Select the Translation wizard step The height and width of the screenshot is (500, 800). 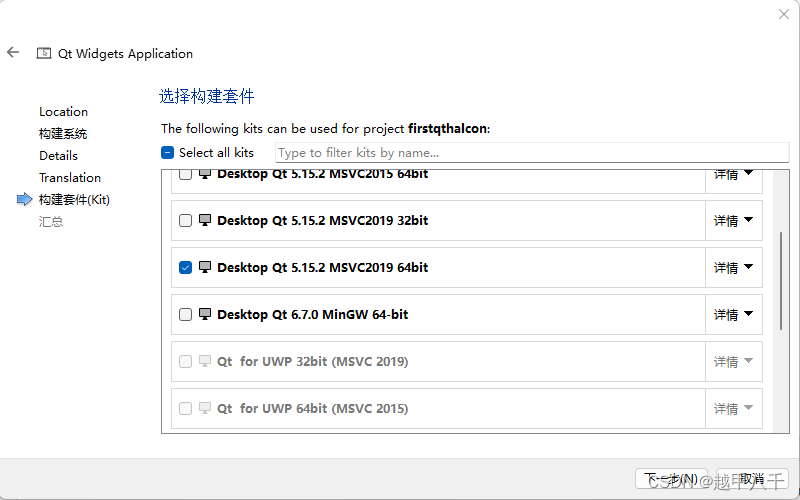click(x=70, y=178)
